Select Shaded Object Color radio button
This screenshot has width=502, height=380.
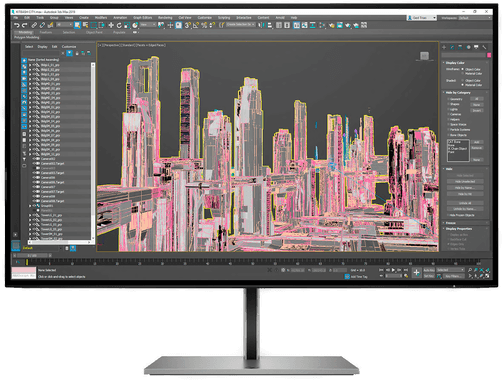point(463,80)
